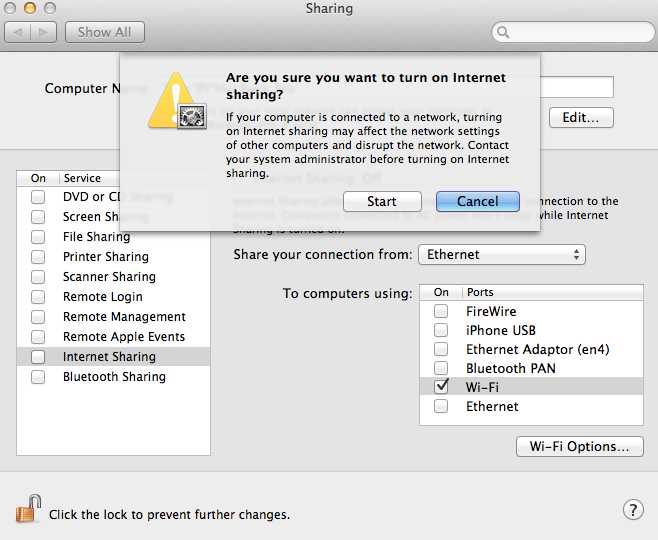Cancel the Internet sharing dialog
Image resolution: width=658 pixels, height=540 pixels.
point(478,201)
